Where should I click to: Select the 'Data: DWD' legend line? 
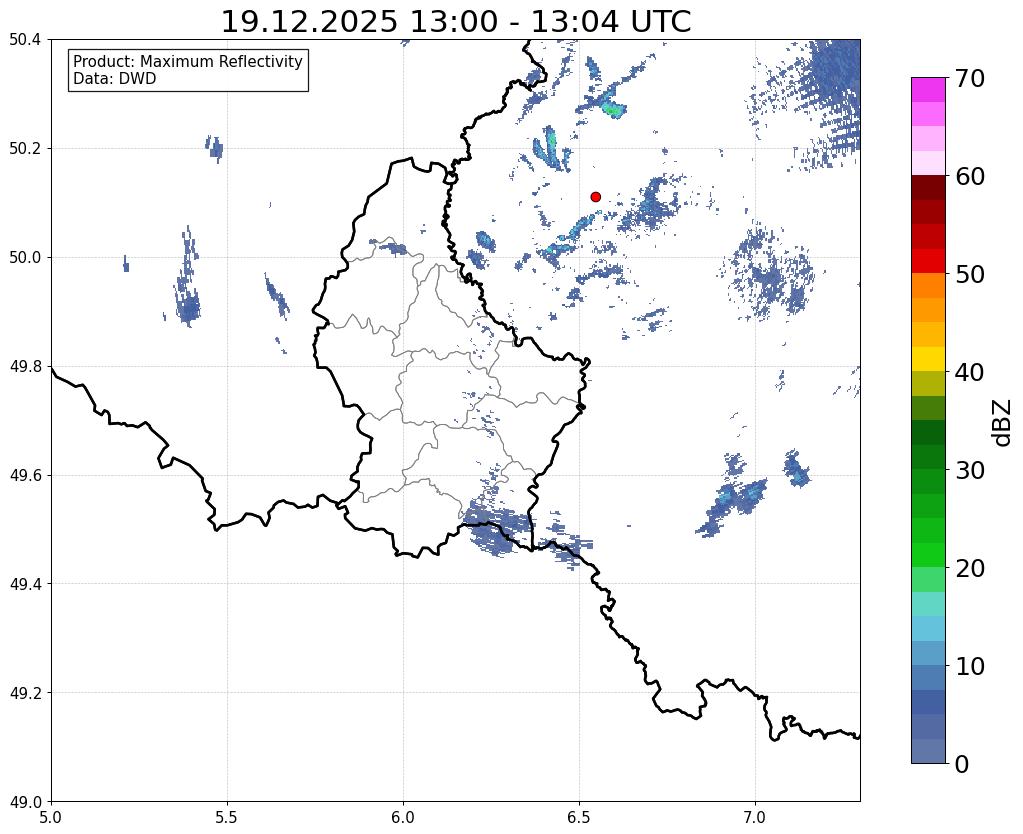pyautogui.click(x=115, y=79)
